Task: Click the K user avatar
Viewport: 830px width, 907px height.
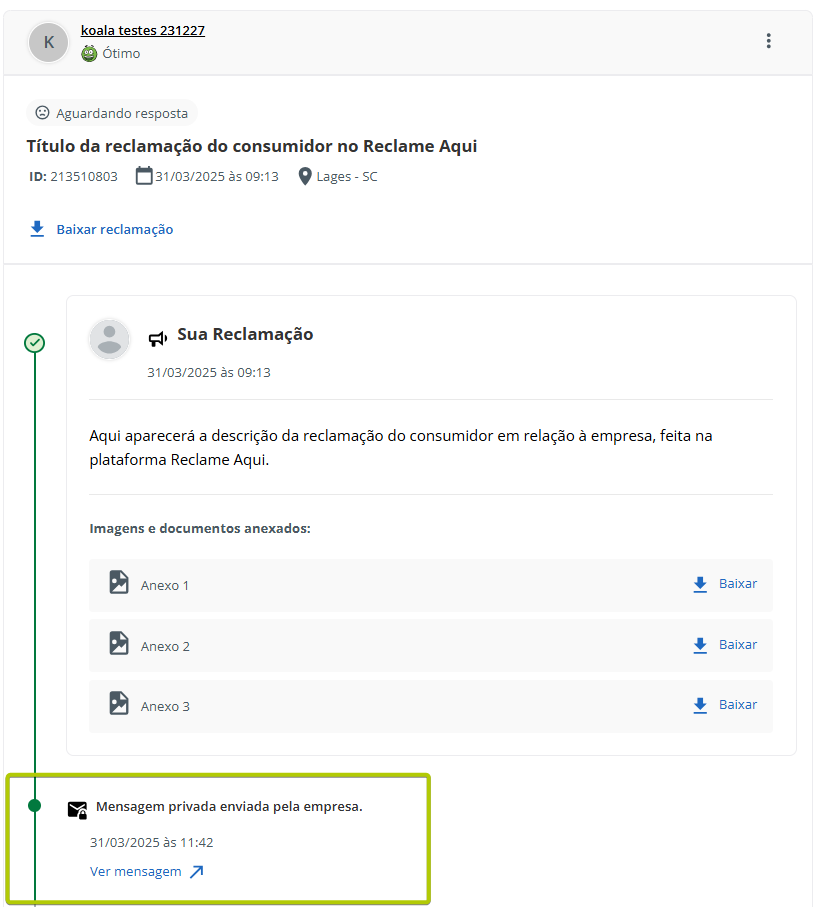Action: click(49, 43)
